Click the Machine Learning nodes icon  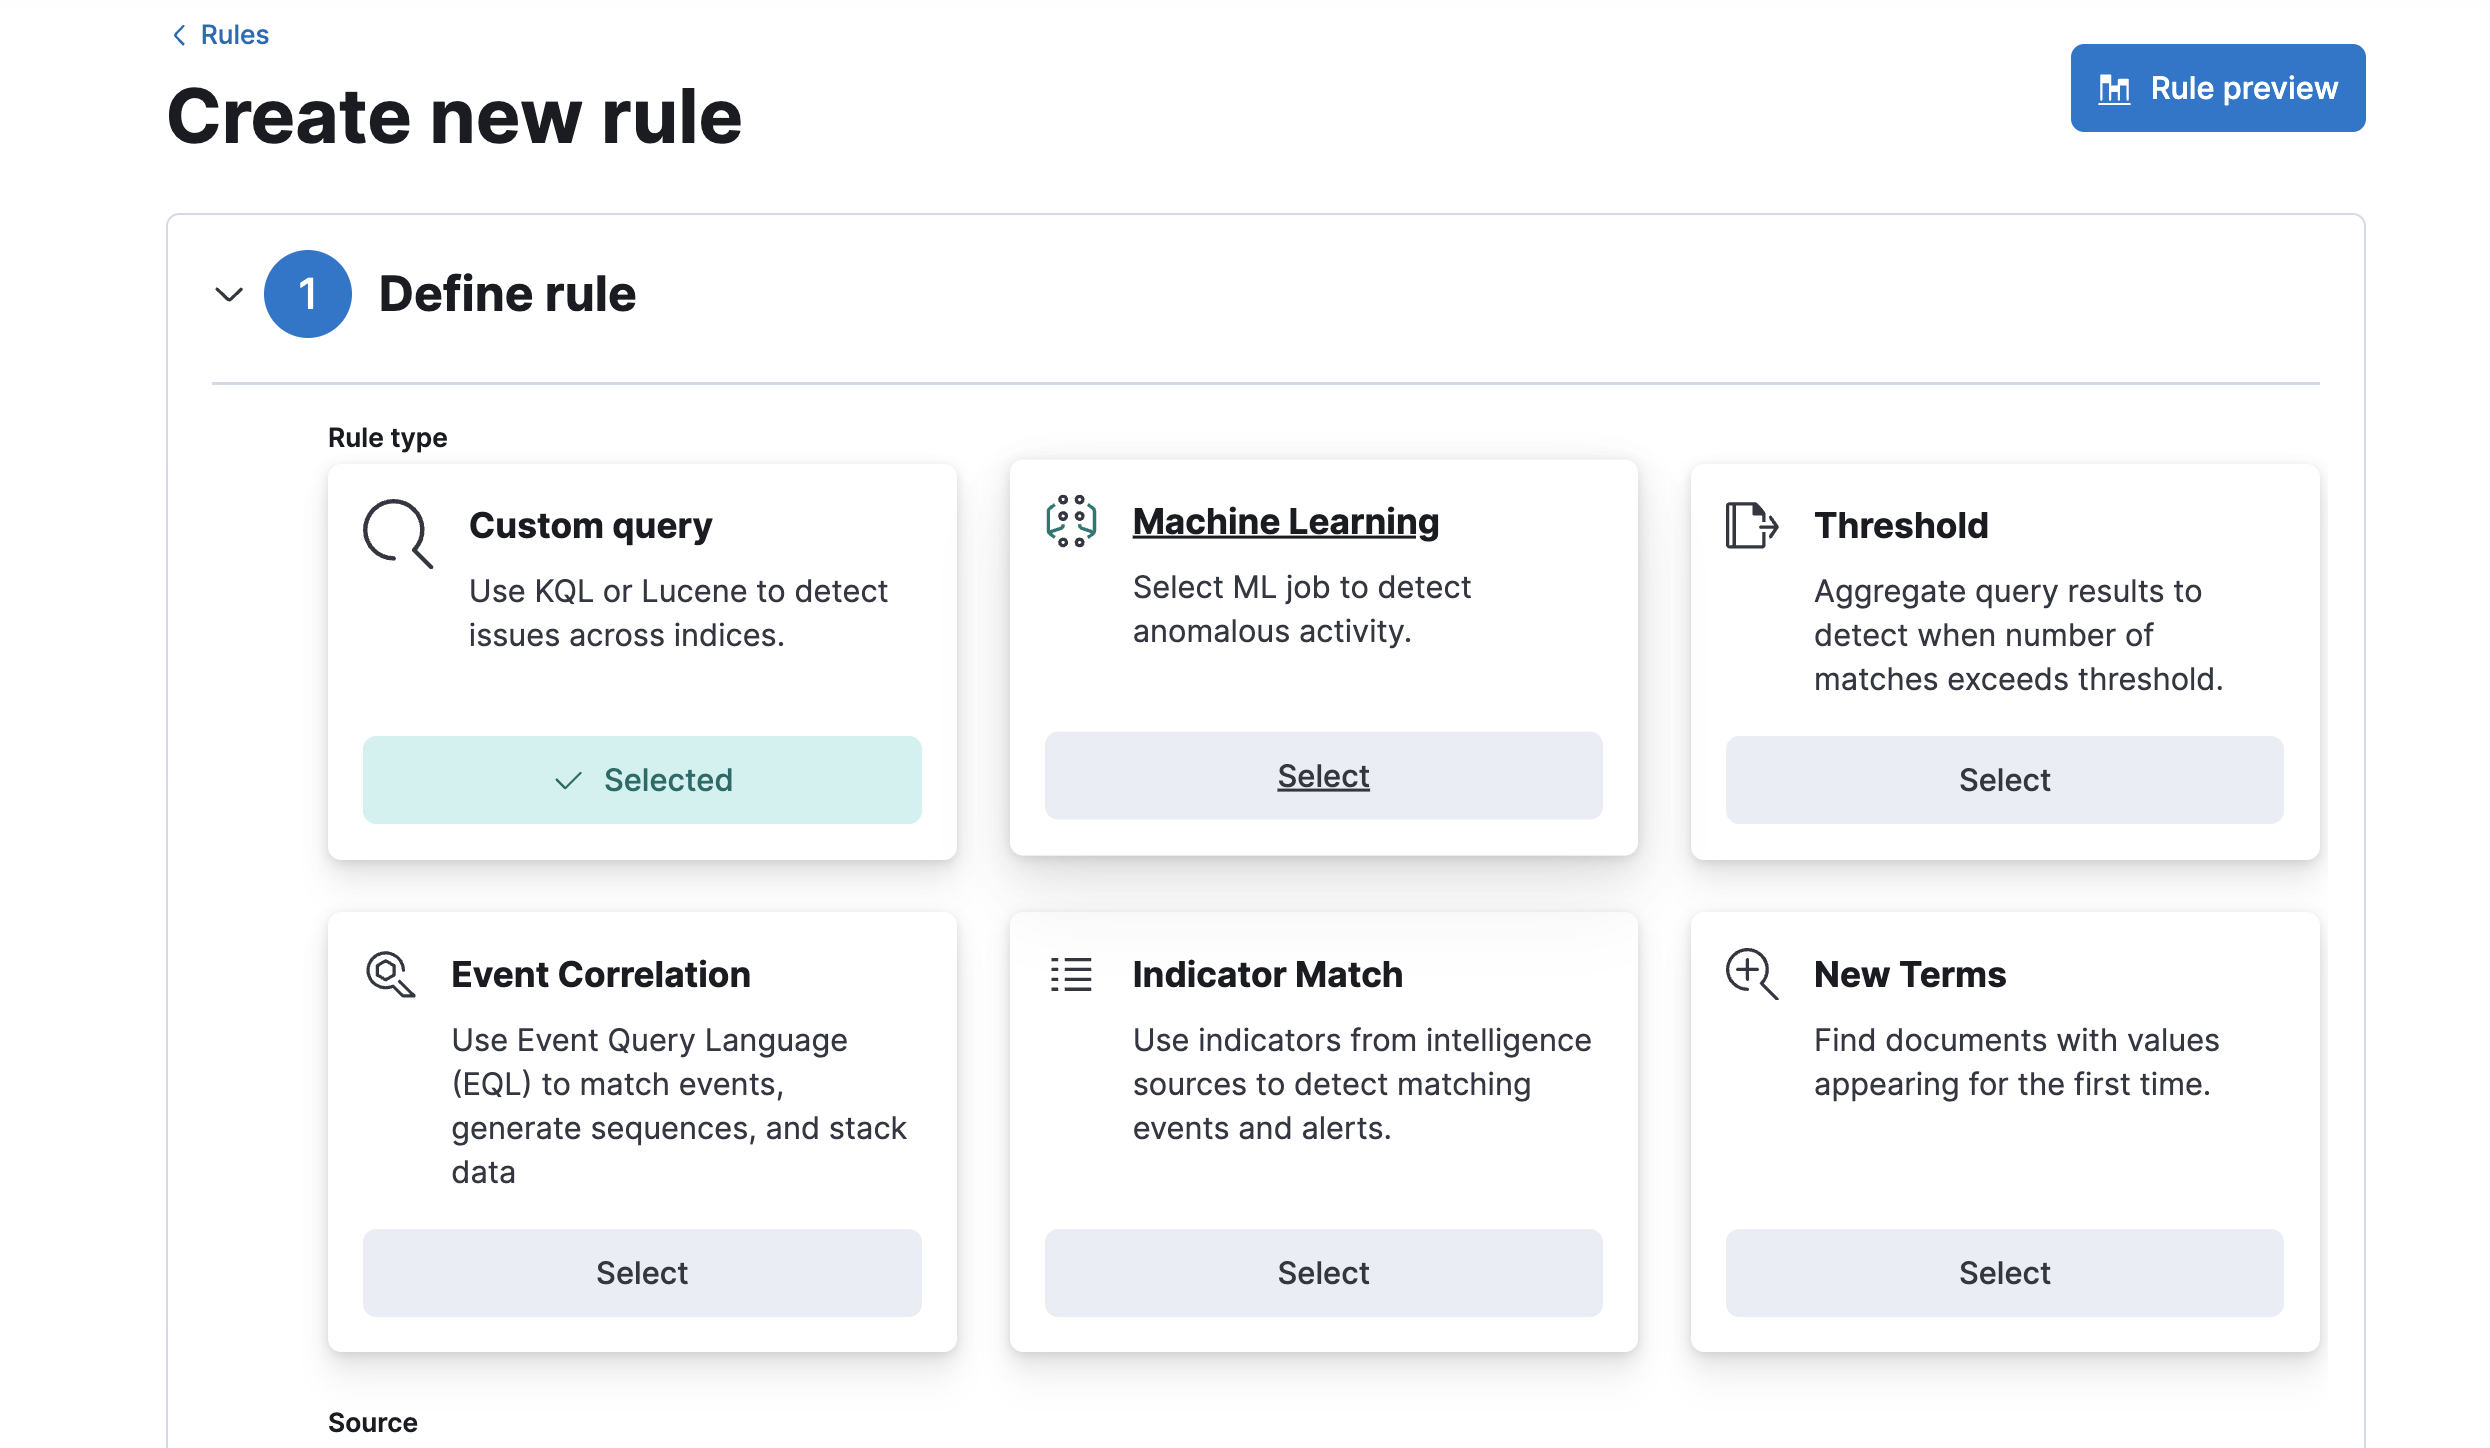1070,520
